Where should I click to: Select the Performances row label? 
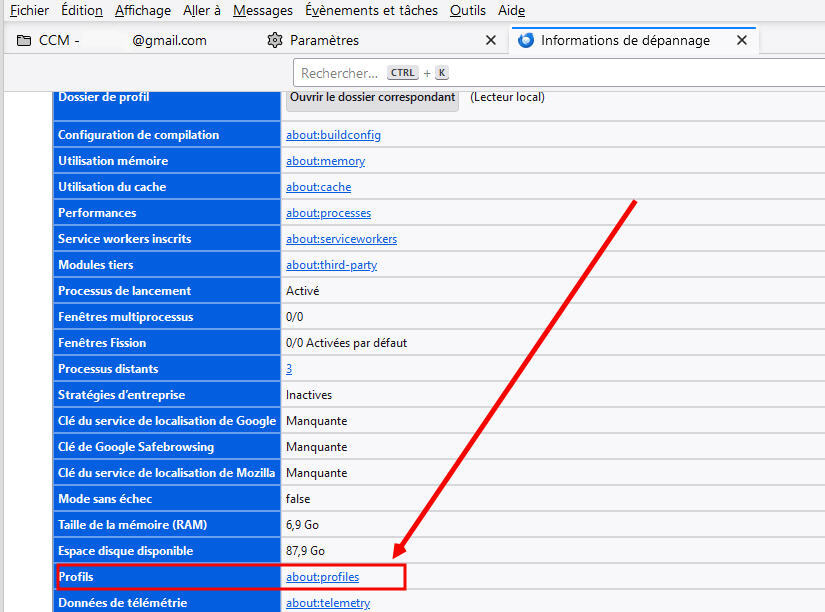pos(97,213)
